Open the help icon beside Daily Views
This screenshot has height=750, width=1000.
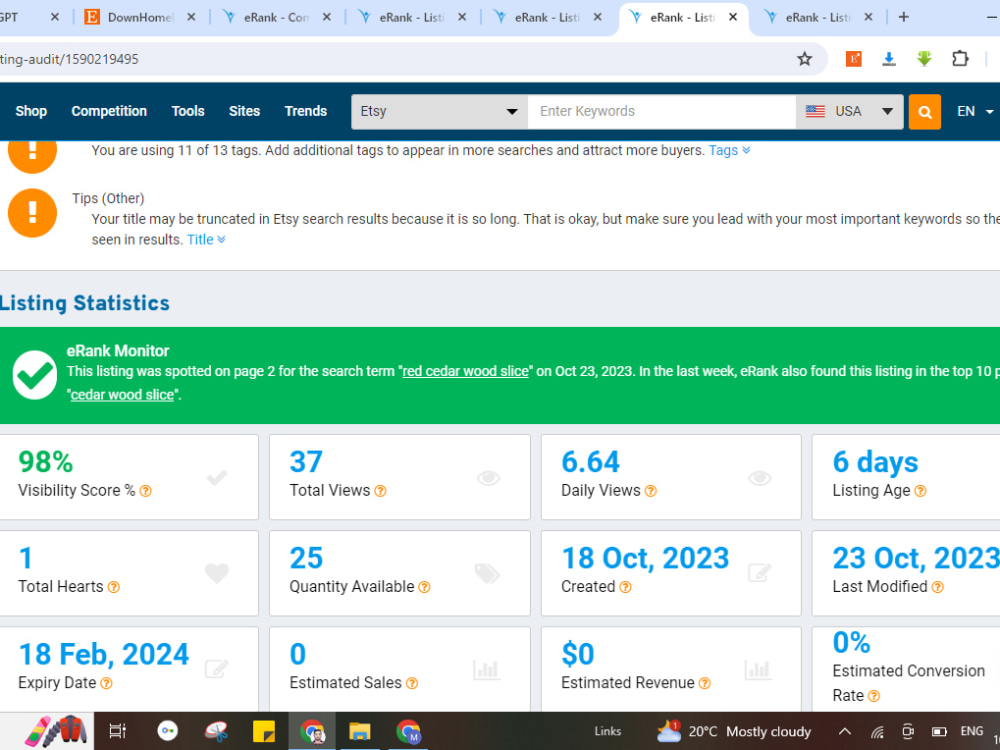(x=651, y=491)
